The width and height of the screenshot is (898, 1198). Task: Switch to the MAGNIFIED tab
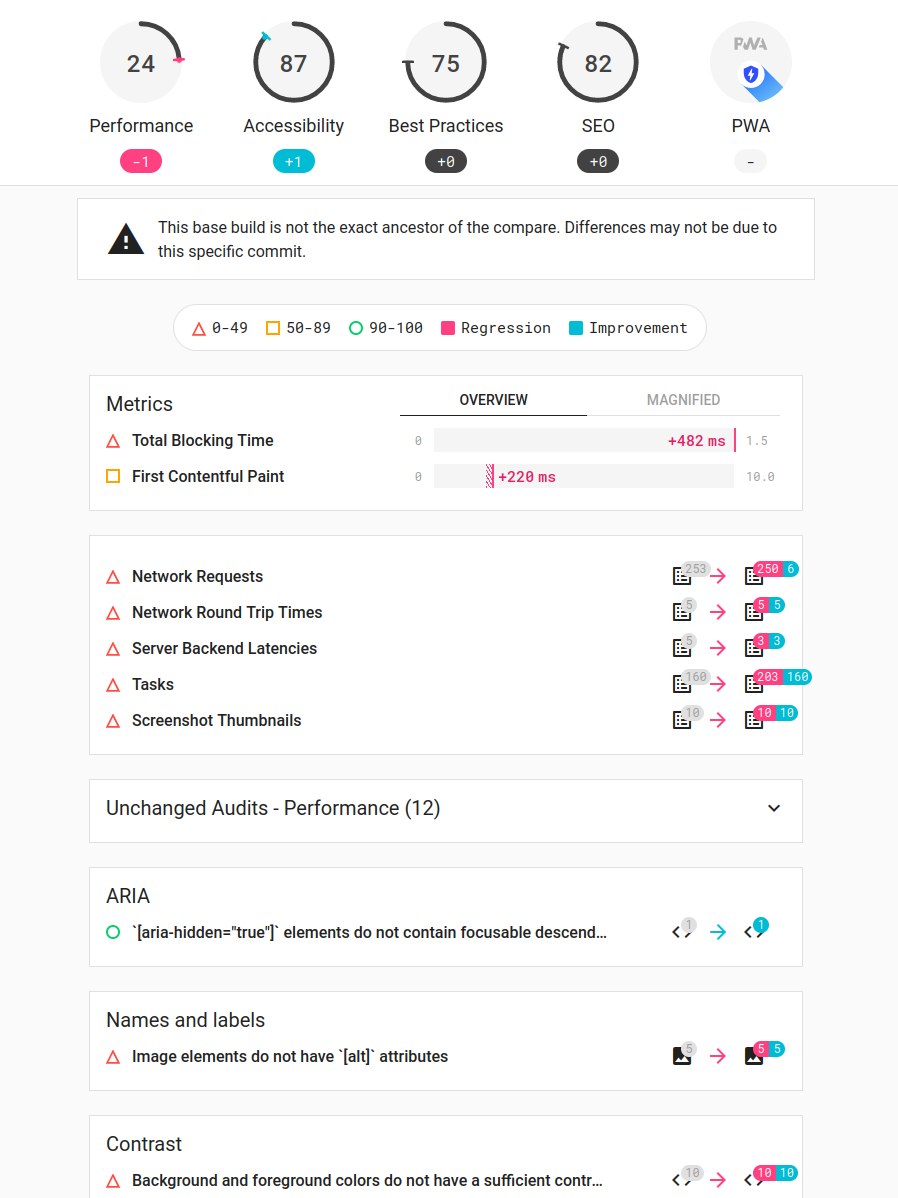pos(683,400)
